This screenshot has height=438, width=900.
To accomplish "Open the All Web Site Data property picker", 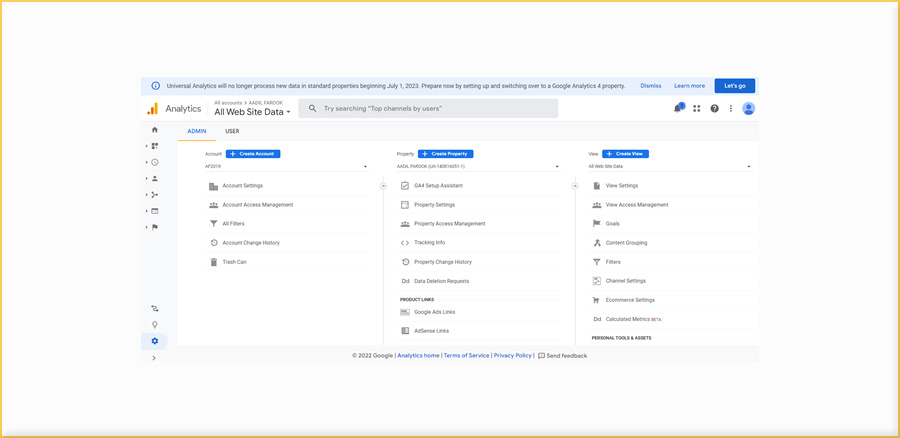I will 252,112.
